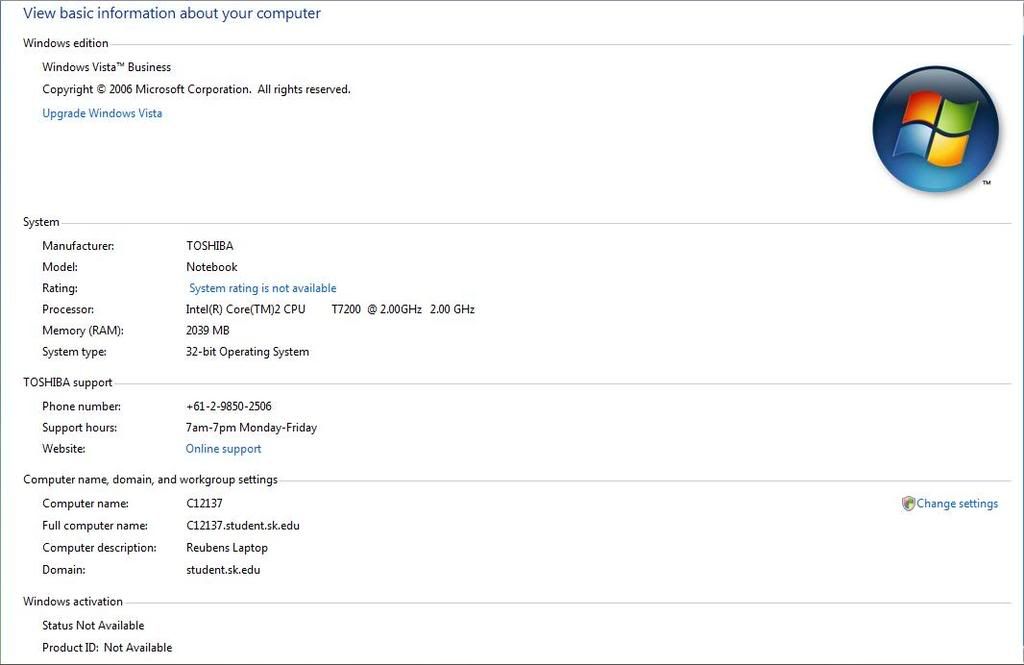Click the TOSHIBA manufacturer value
1024x665 pixels.
tap(210, 246)
